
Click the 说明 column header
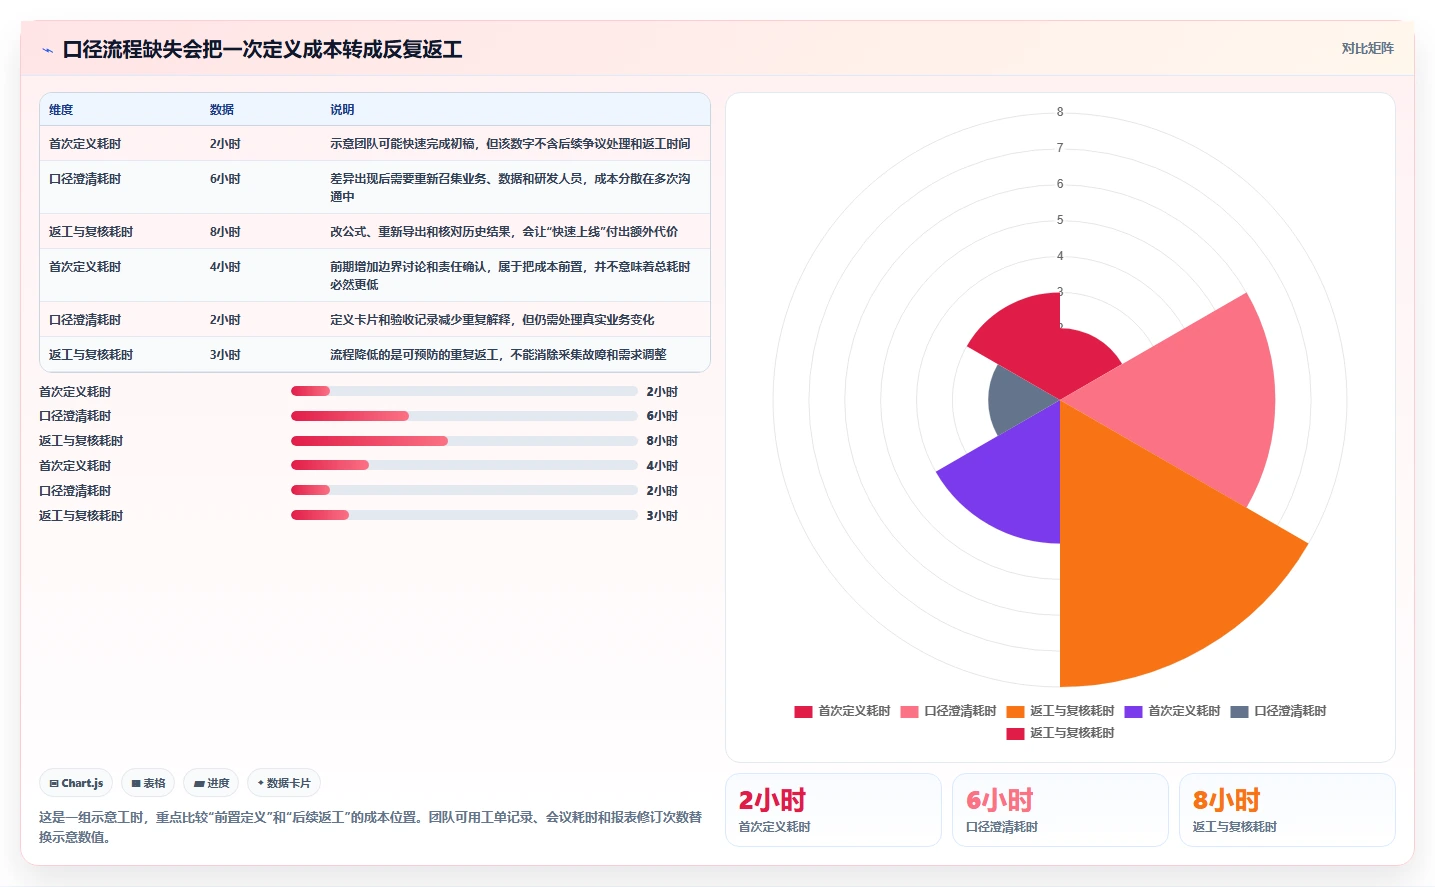coord(342,110)
